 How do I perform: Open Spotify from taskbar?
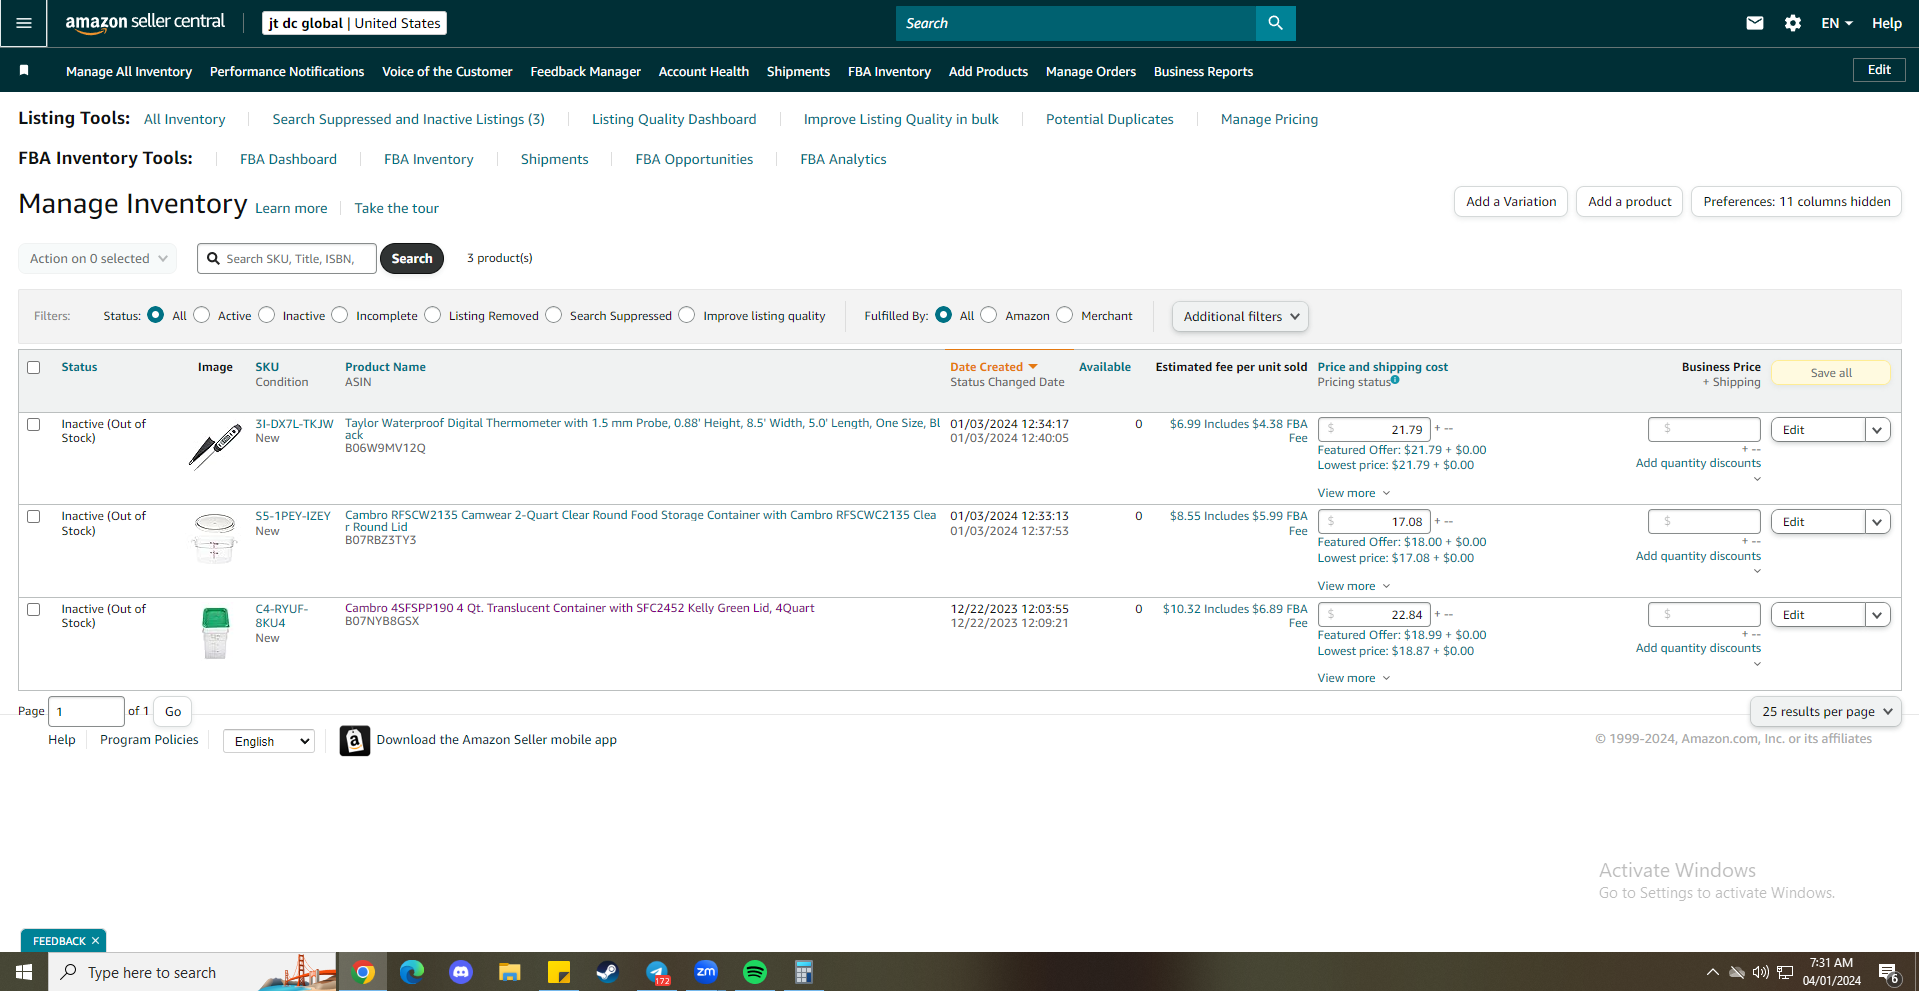(755, 972)
